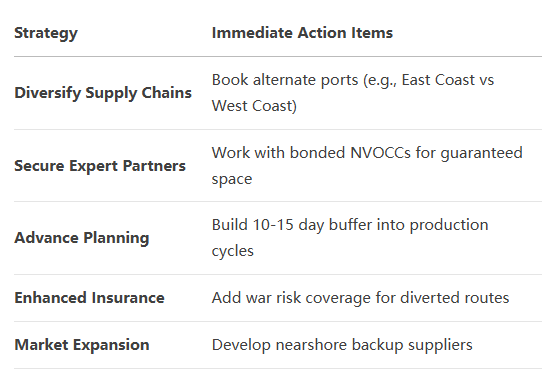This screenshot has height=381, width=556.
Task: Click the Immediate Action Items header
Action: pos(302,33)
